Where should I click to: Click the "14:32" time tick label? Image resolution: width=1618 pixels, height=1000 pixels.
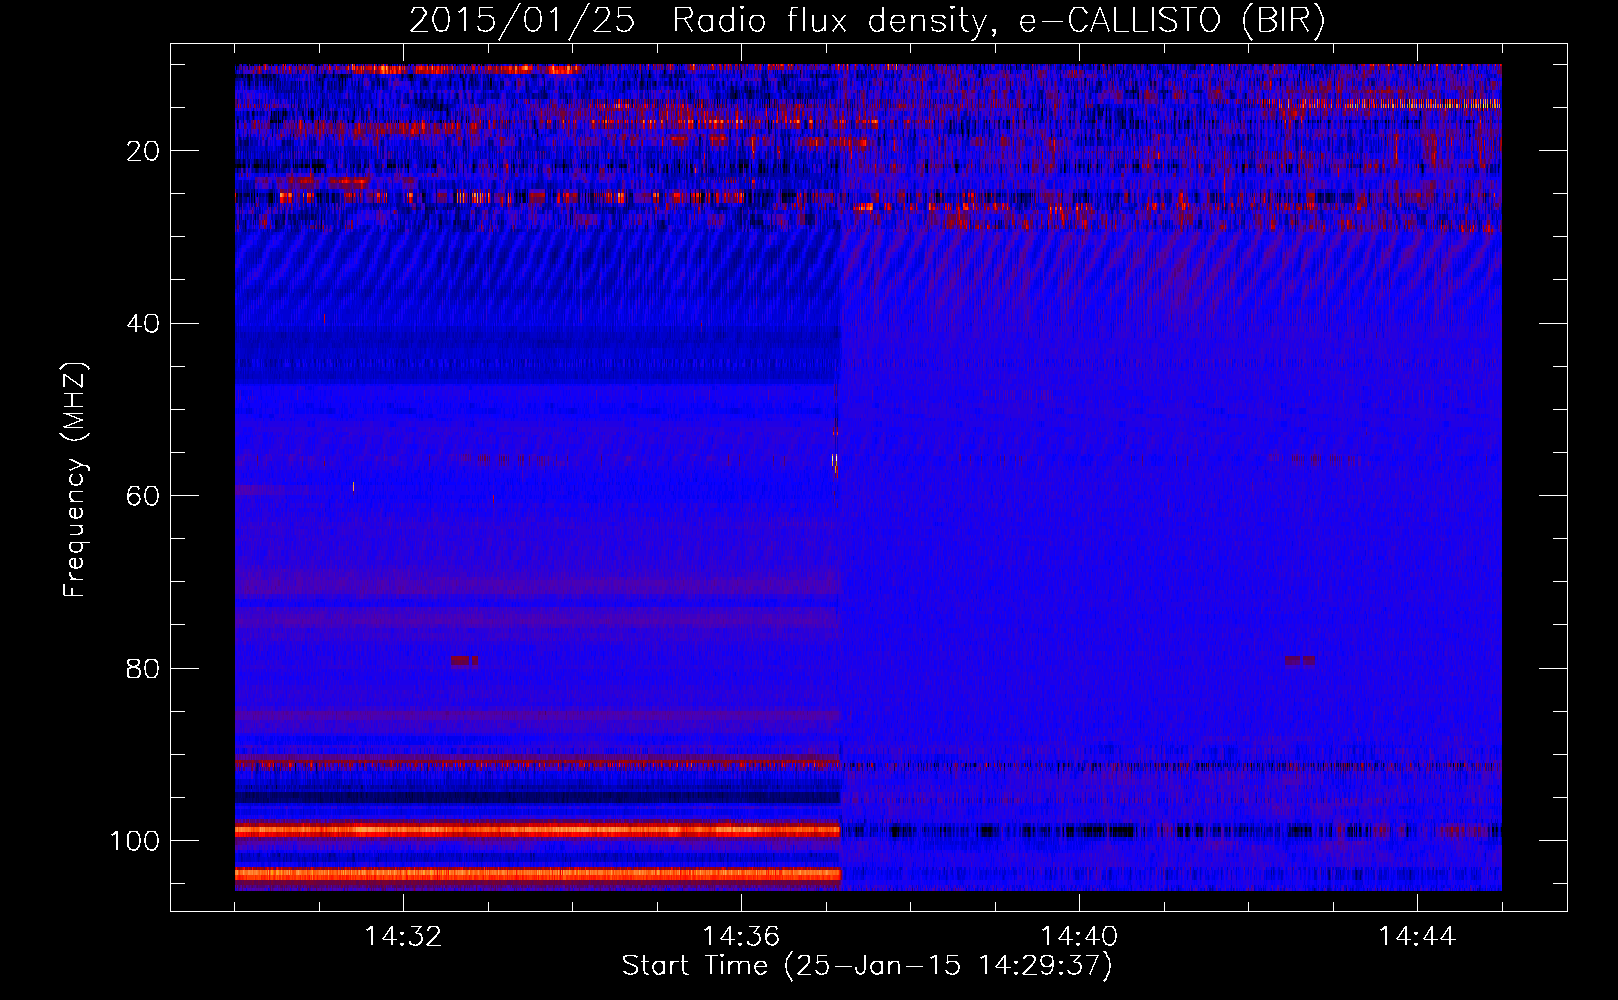403,937
